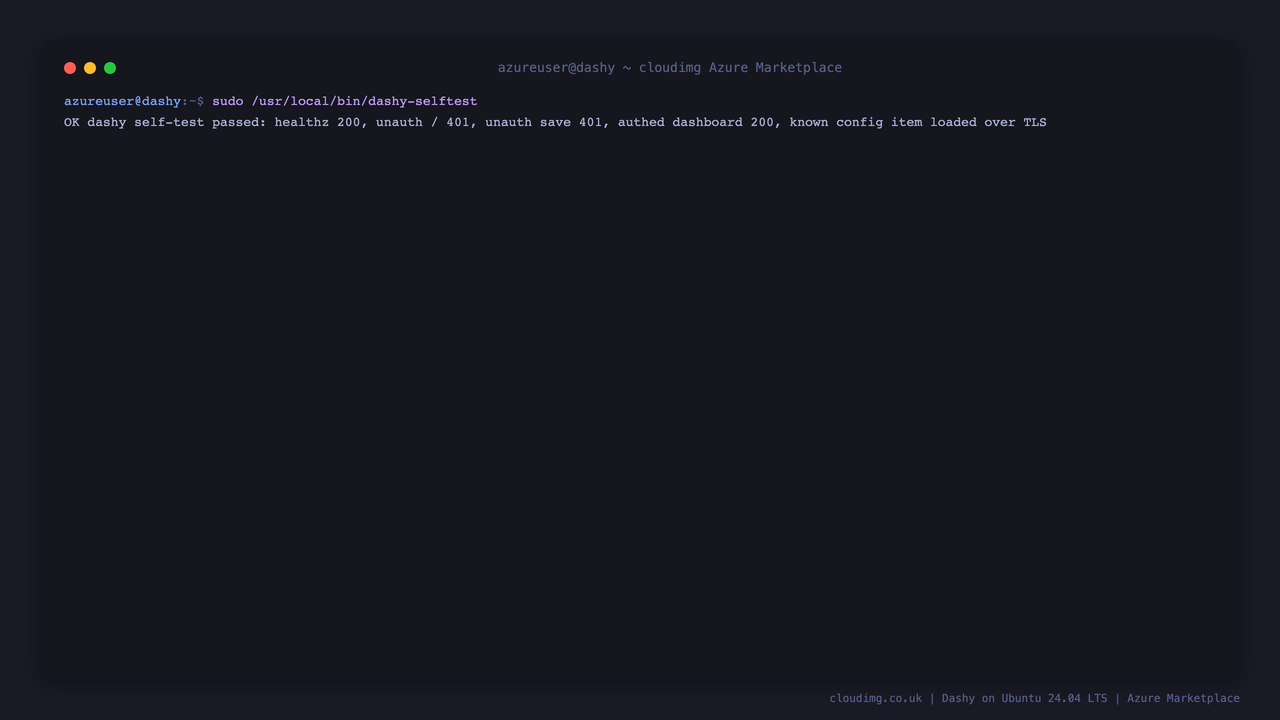Click 'known config item loaded over TLS' text
The width and height of the screenshot is (1280, 720).
pos(918,122)
